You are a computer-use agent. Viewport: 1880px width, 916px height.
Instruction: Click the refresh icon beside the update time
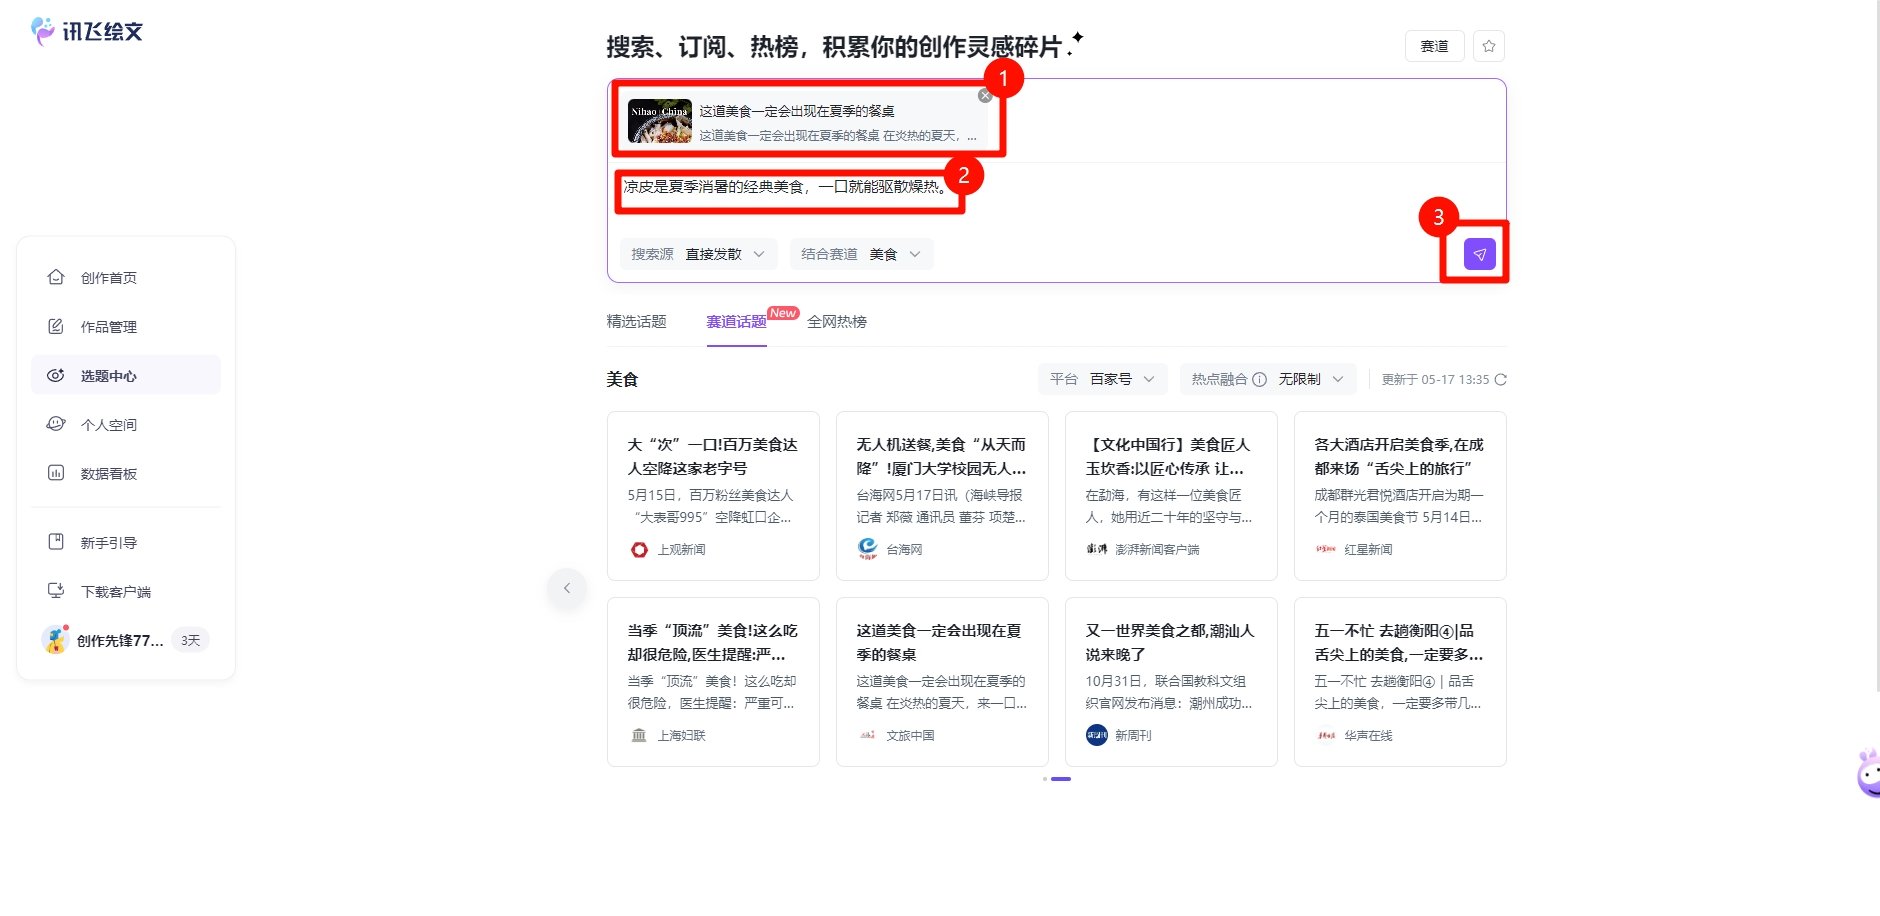[1500, 379]
